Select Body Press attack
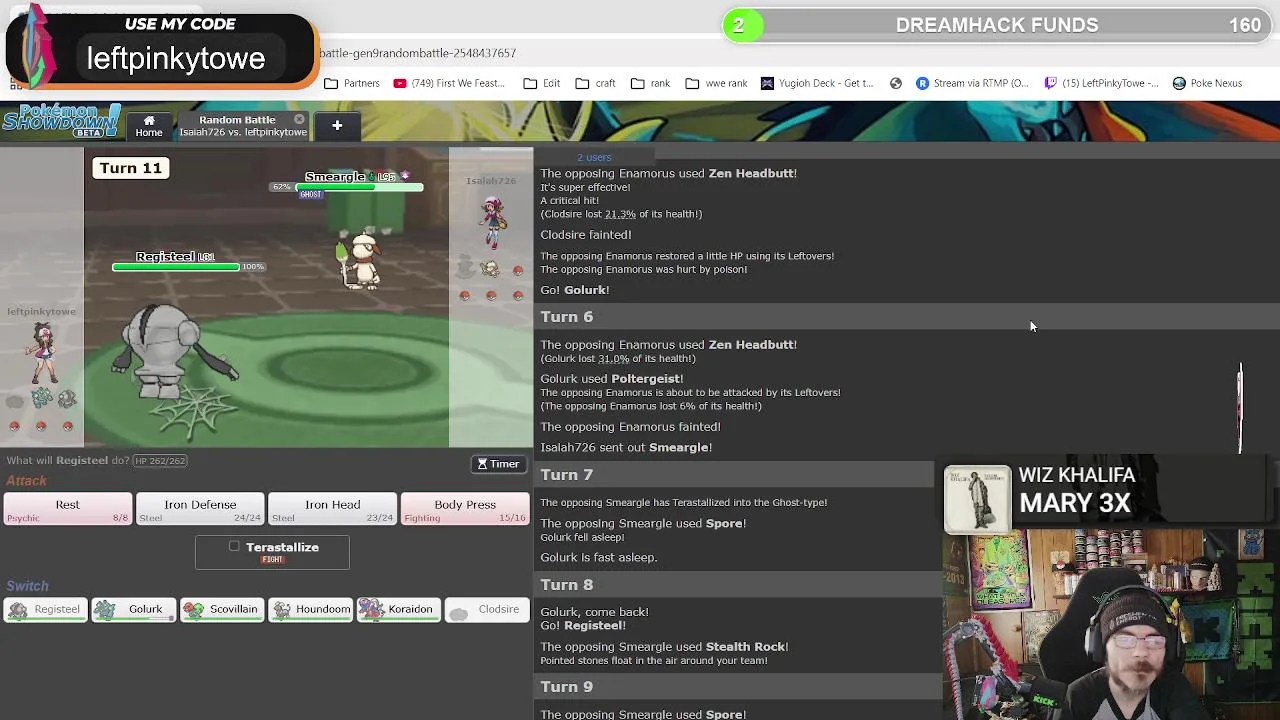1280x720 pixels. tap(464, 509)
